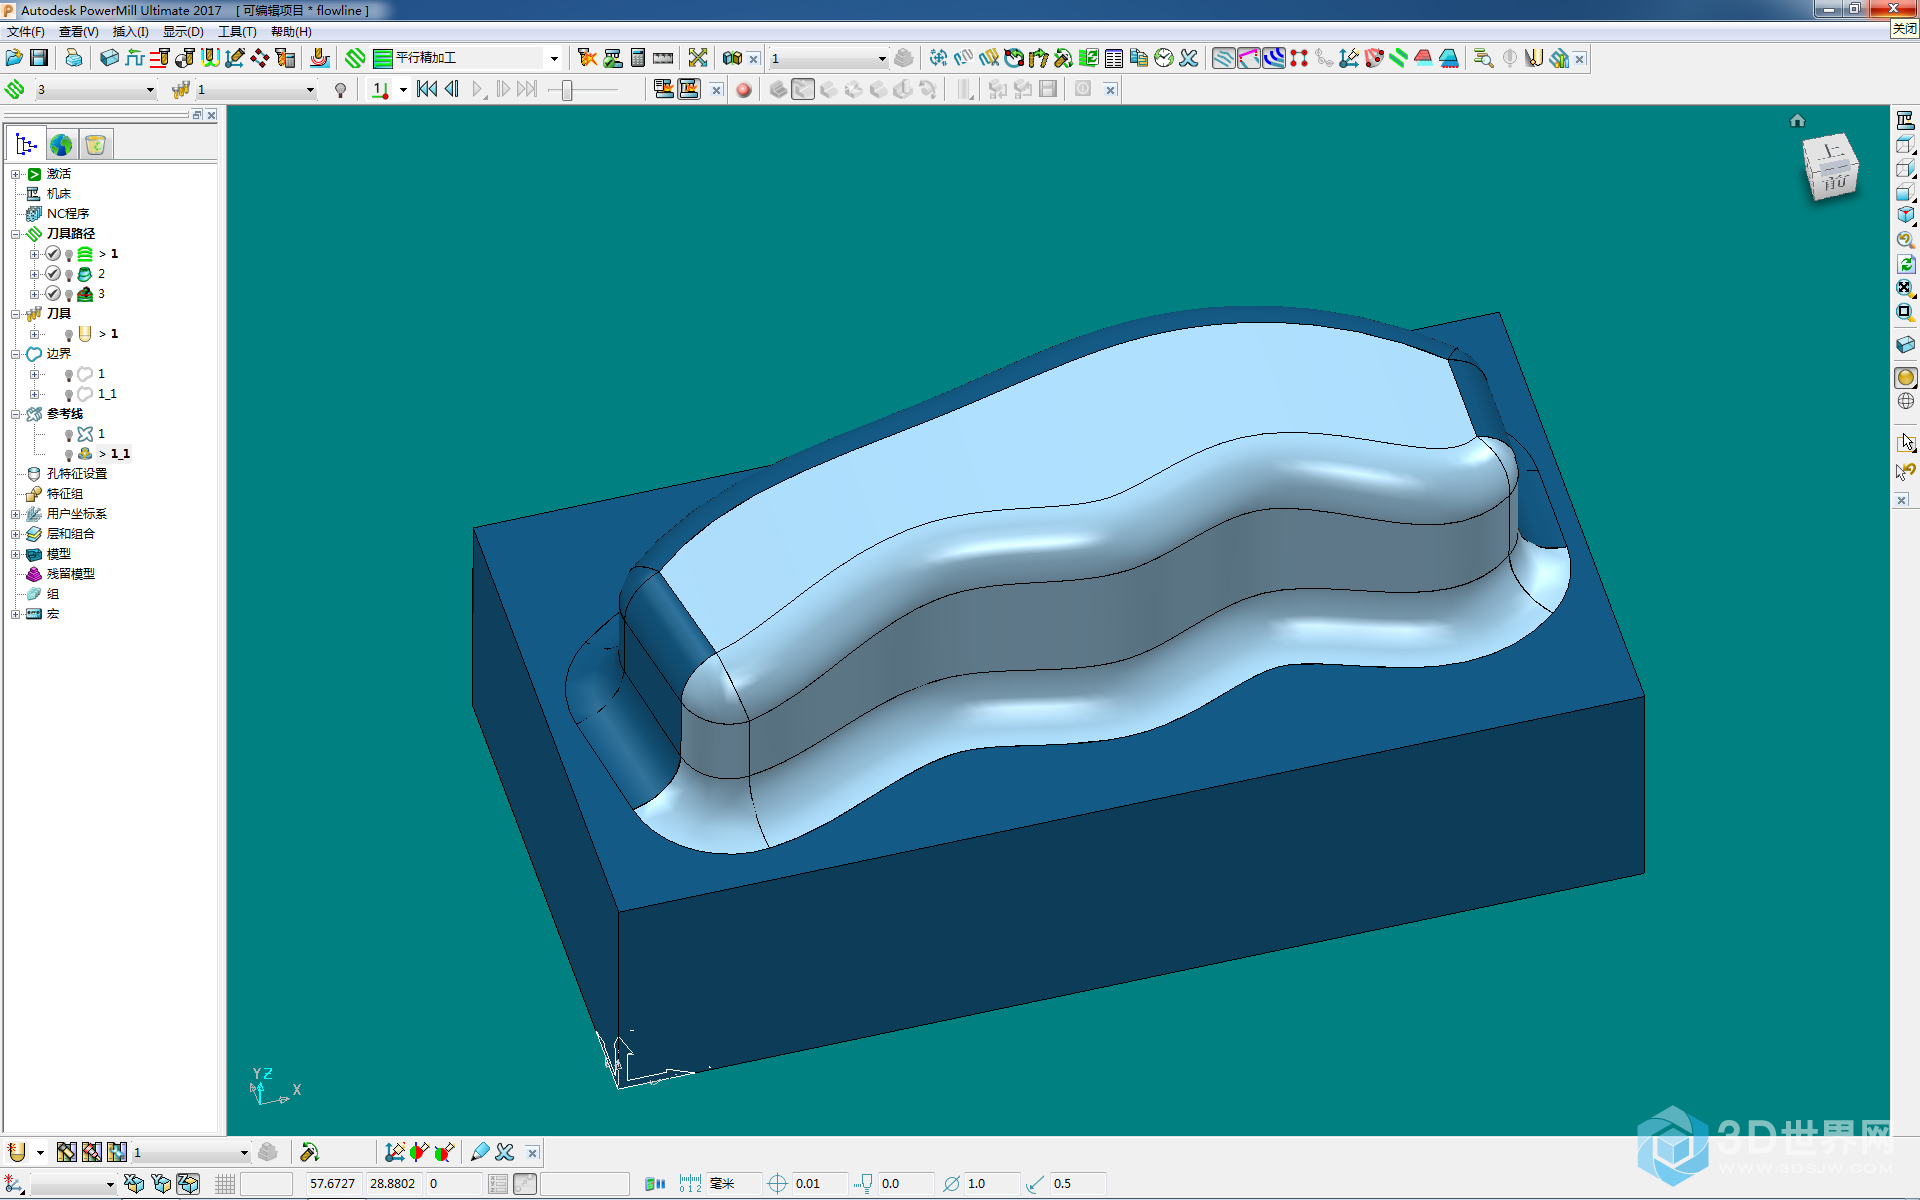
Task: Click the grid icon in status bar
Action: point(225,1184)
